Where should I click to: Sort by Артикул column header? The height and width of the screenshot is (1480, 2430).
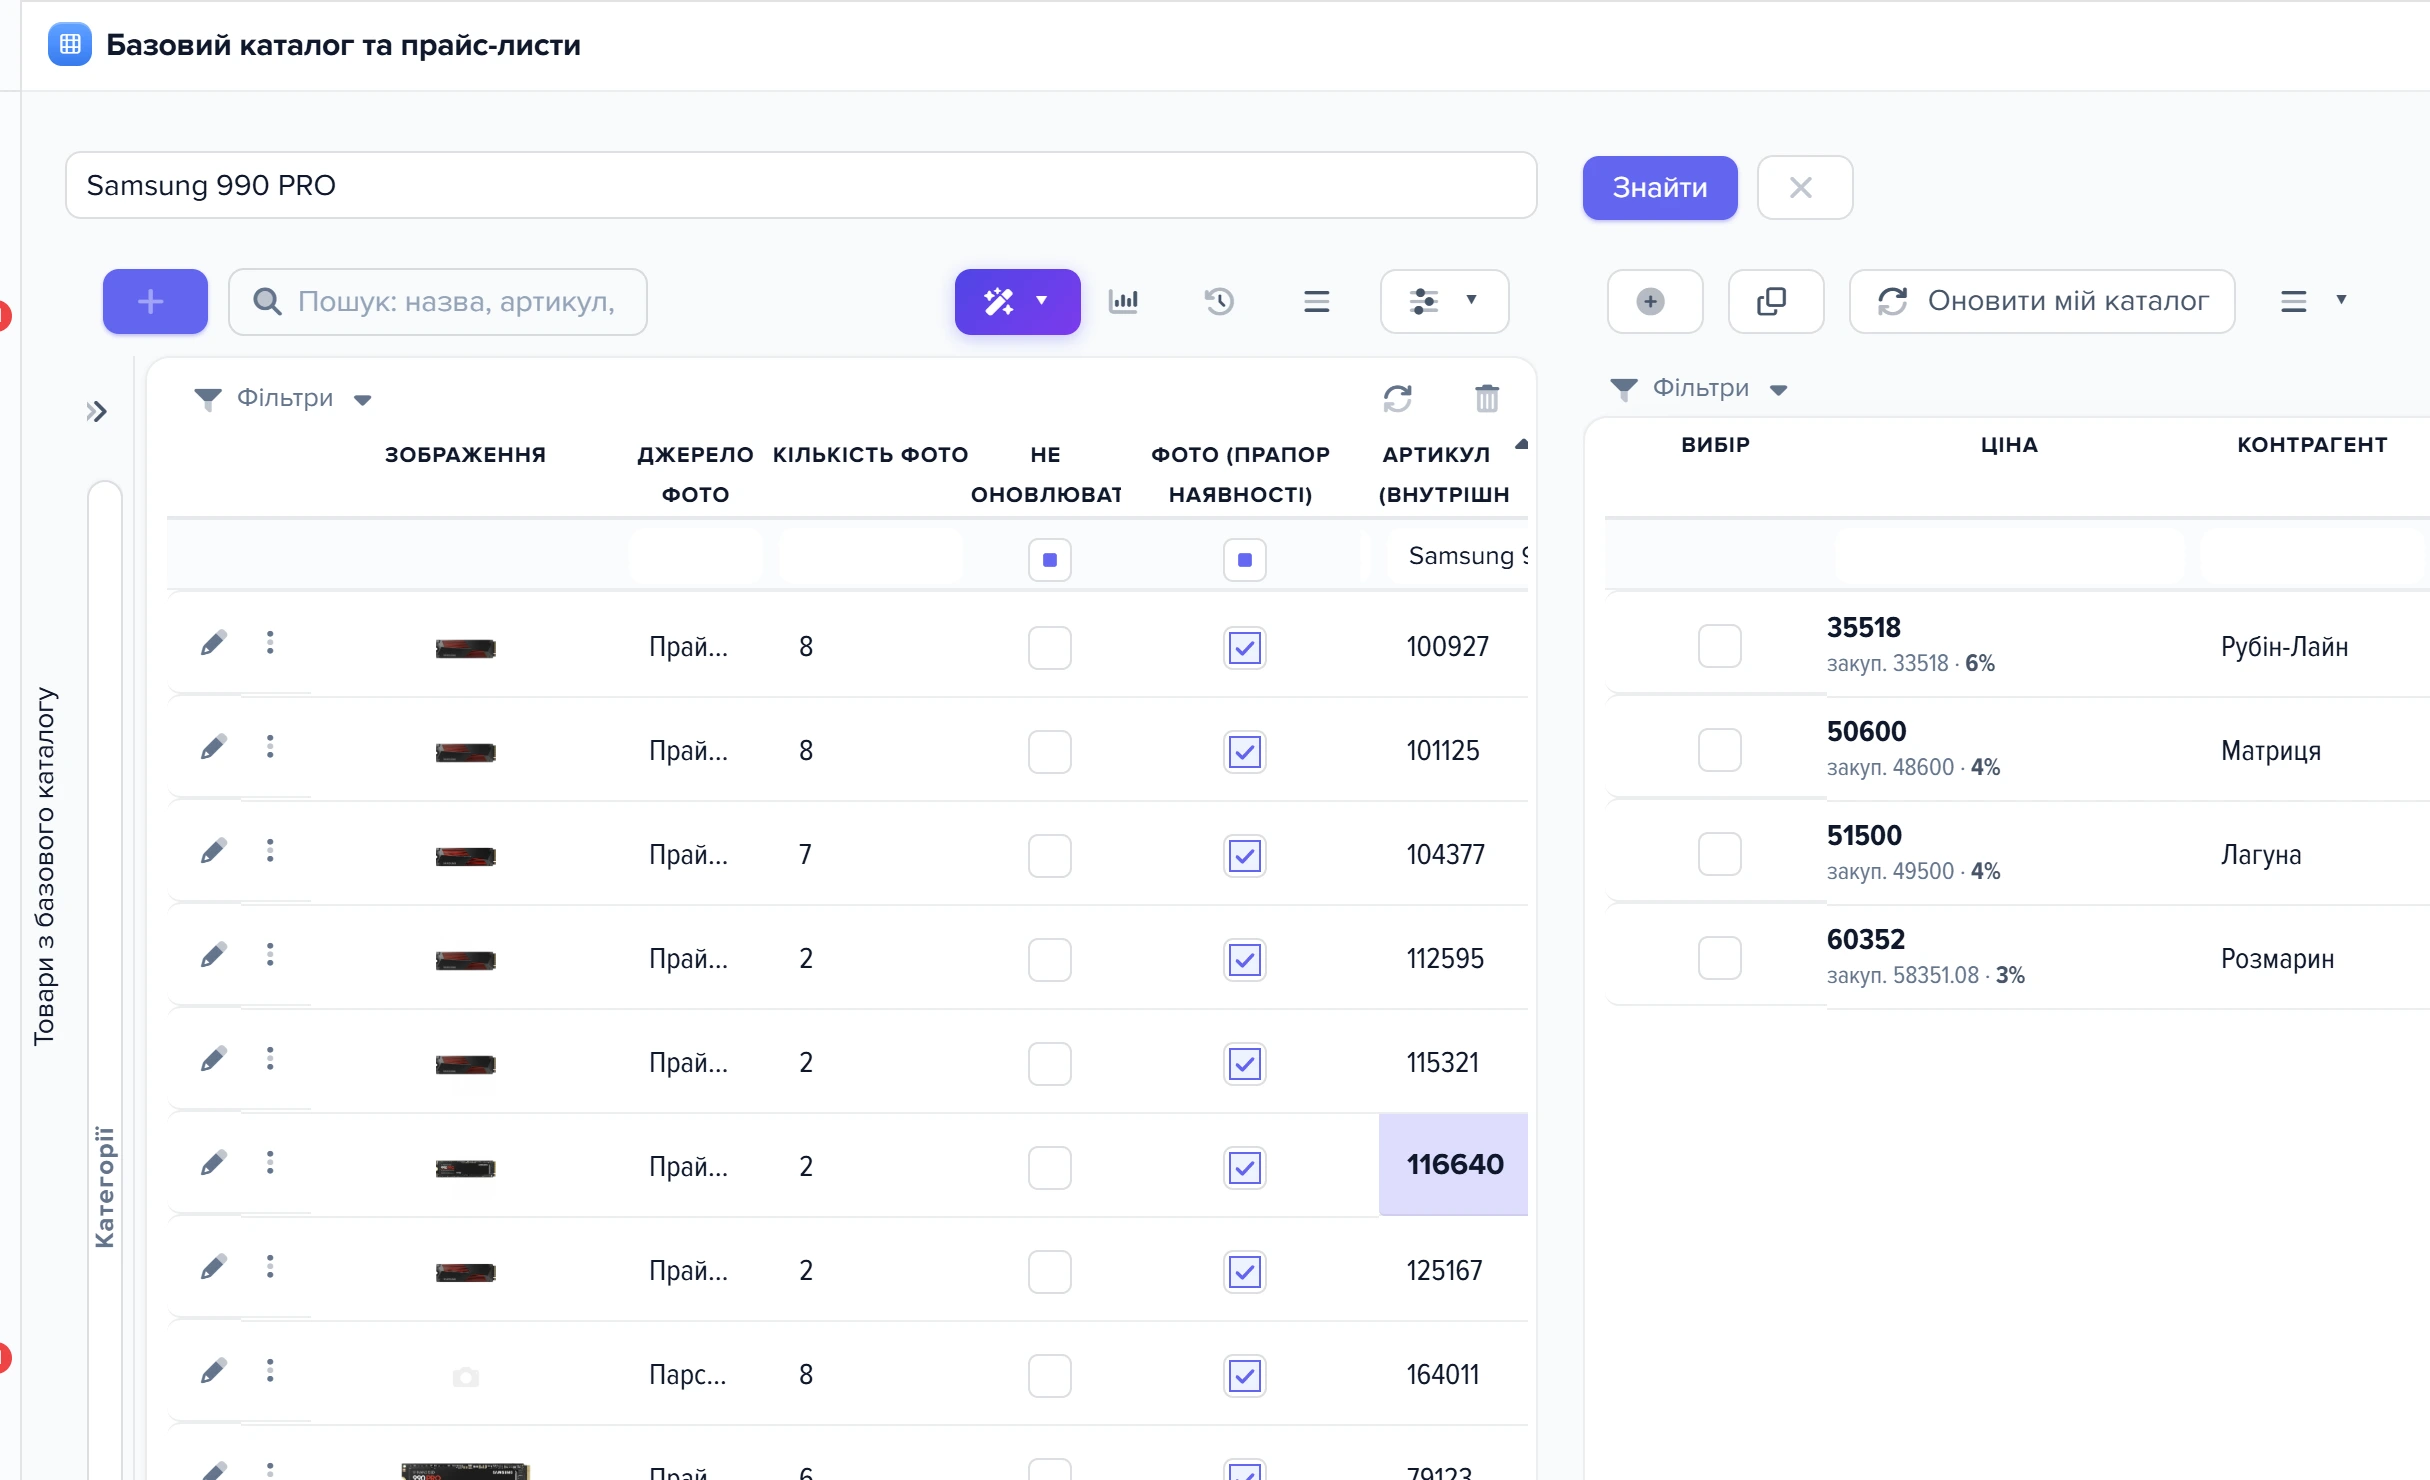1443,474
